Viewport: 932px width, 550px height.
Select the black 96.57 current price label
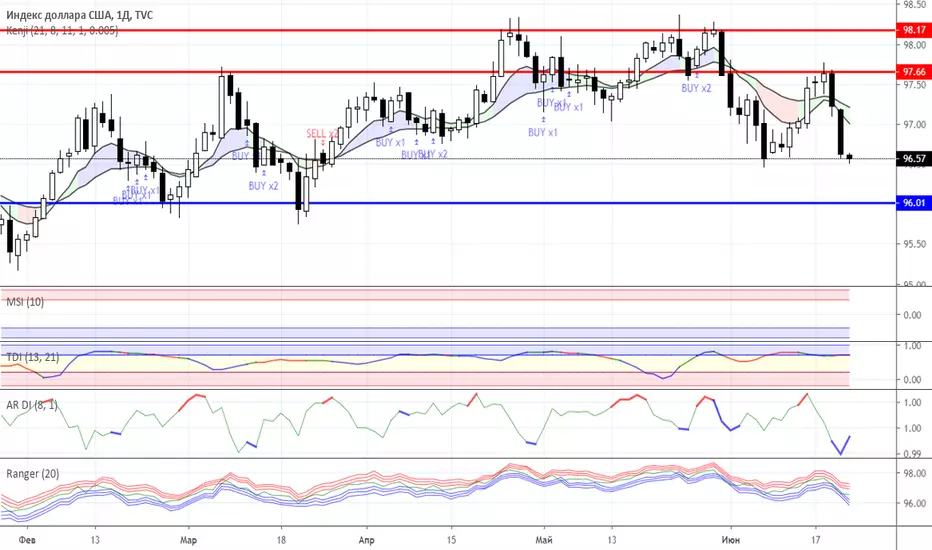(914, 159)
